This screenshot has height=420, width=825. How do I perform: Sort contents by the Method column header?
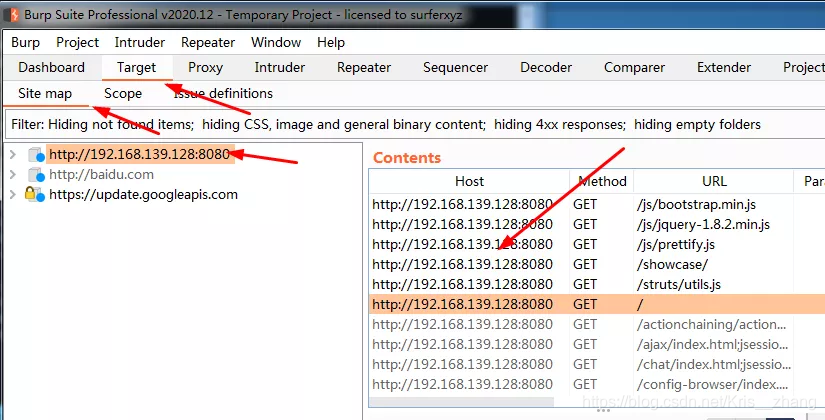602,182
